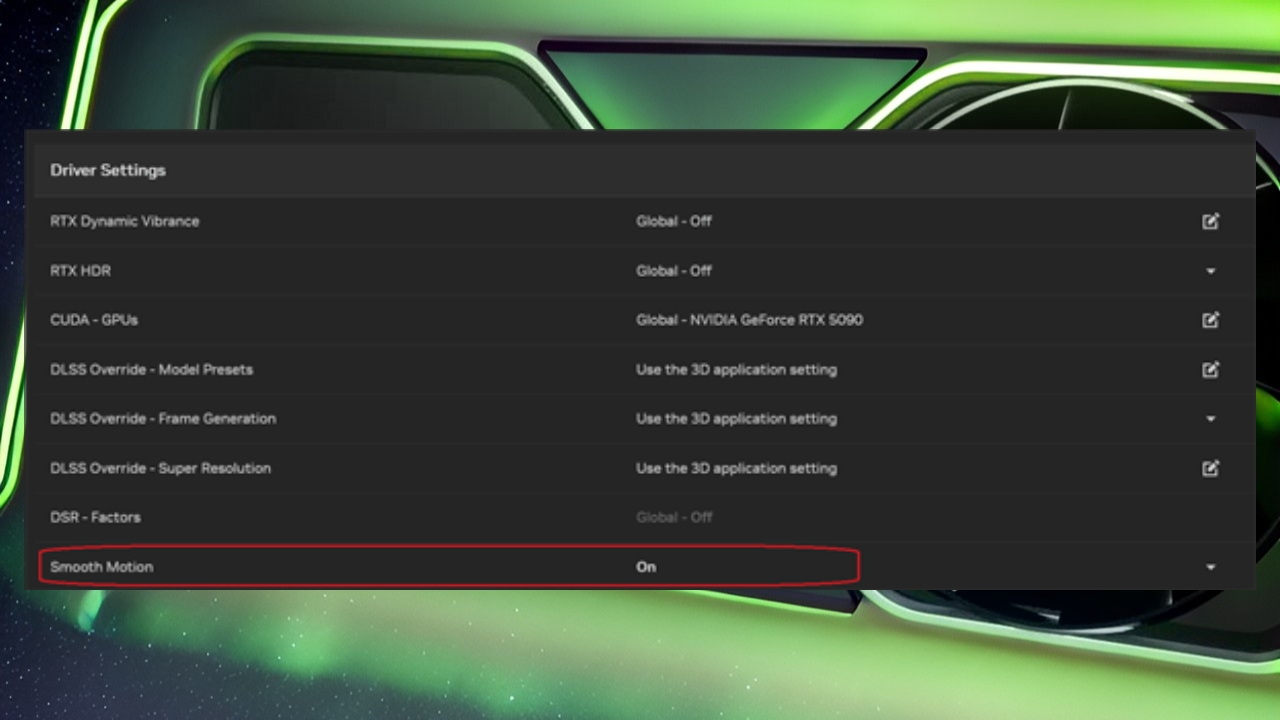
Task: Click the Driver Settings heading
Action: (108, 170)
